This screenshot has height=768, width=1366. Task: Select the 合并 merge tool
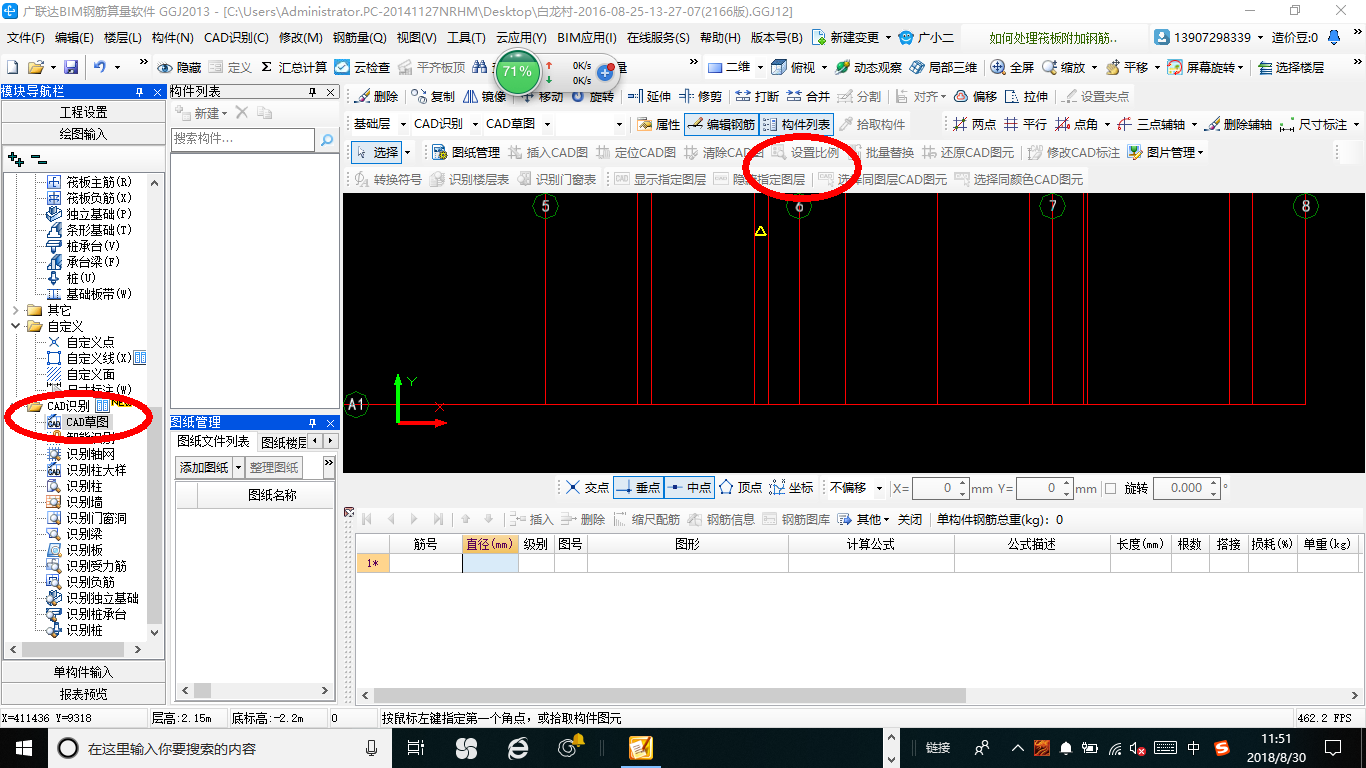808,97
